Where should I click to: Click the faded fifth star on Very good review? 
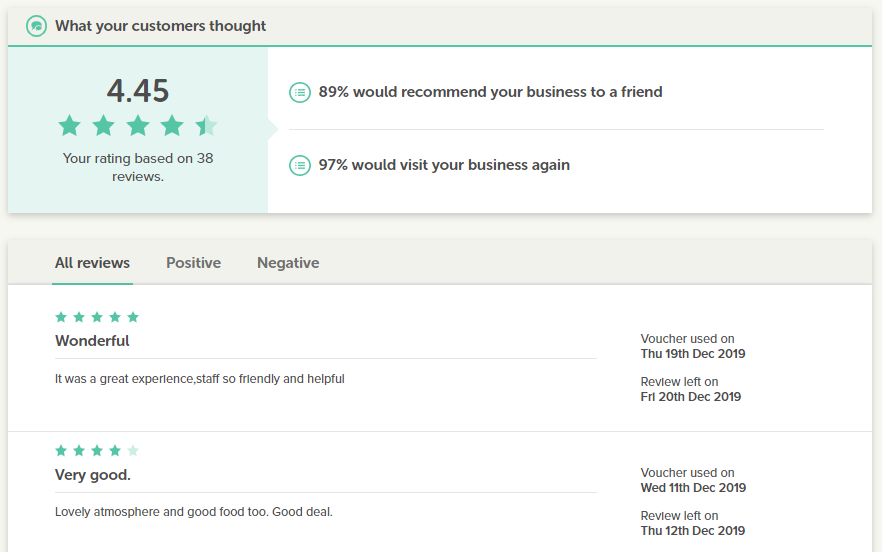(x=133, y=450)
